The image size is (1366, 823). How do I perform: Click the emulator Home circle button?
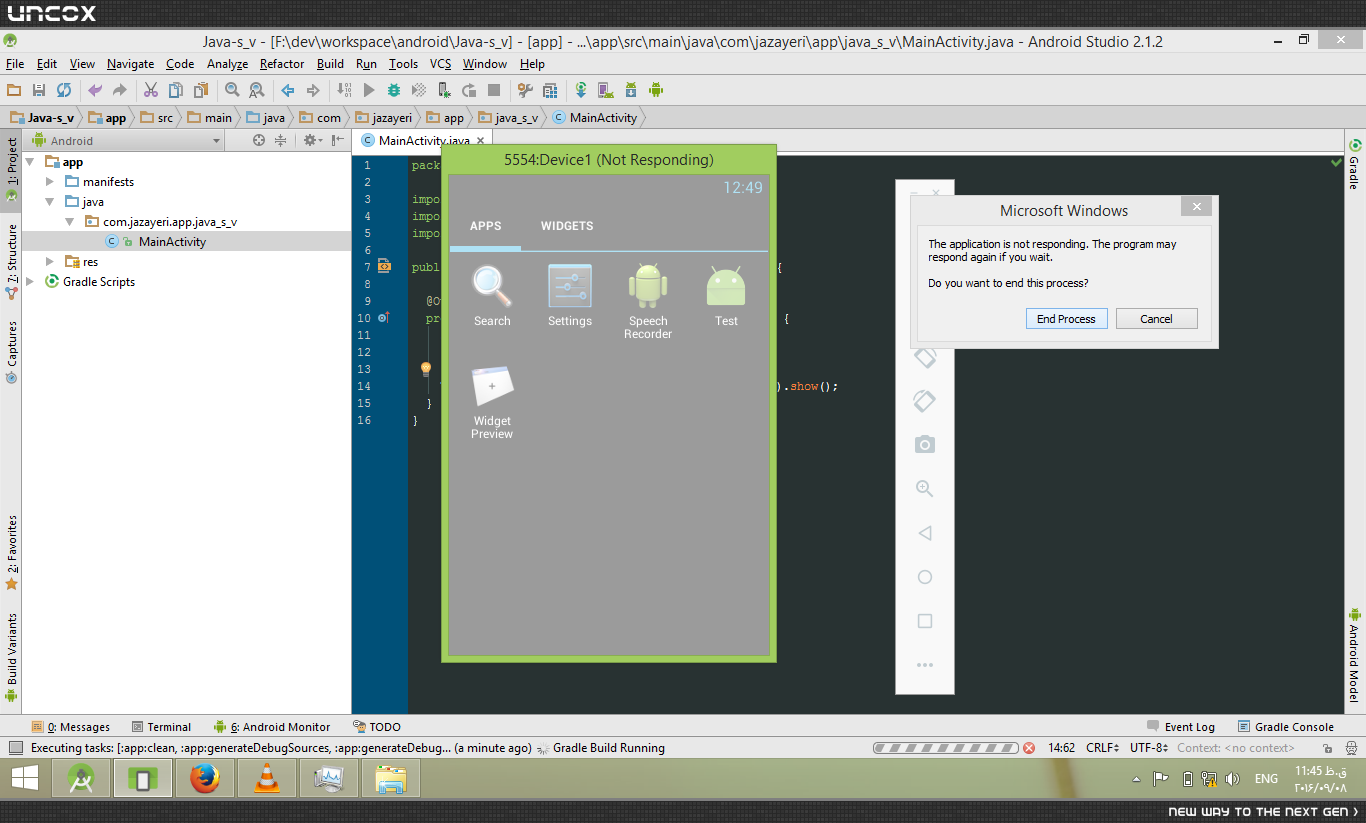(925, 577)
